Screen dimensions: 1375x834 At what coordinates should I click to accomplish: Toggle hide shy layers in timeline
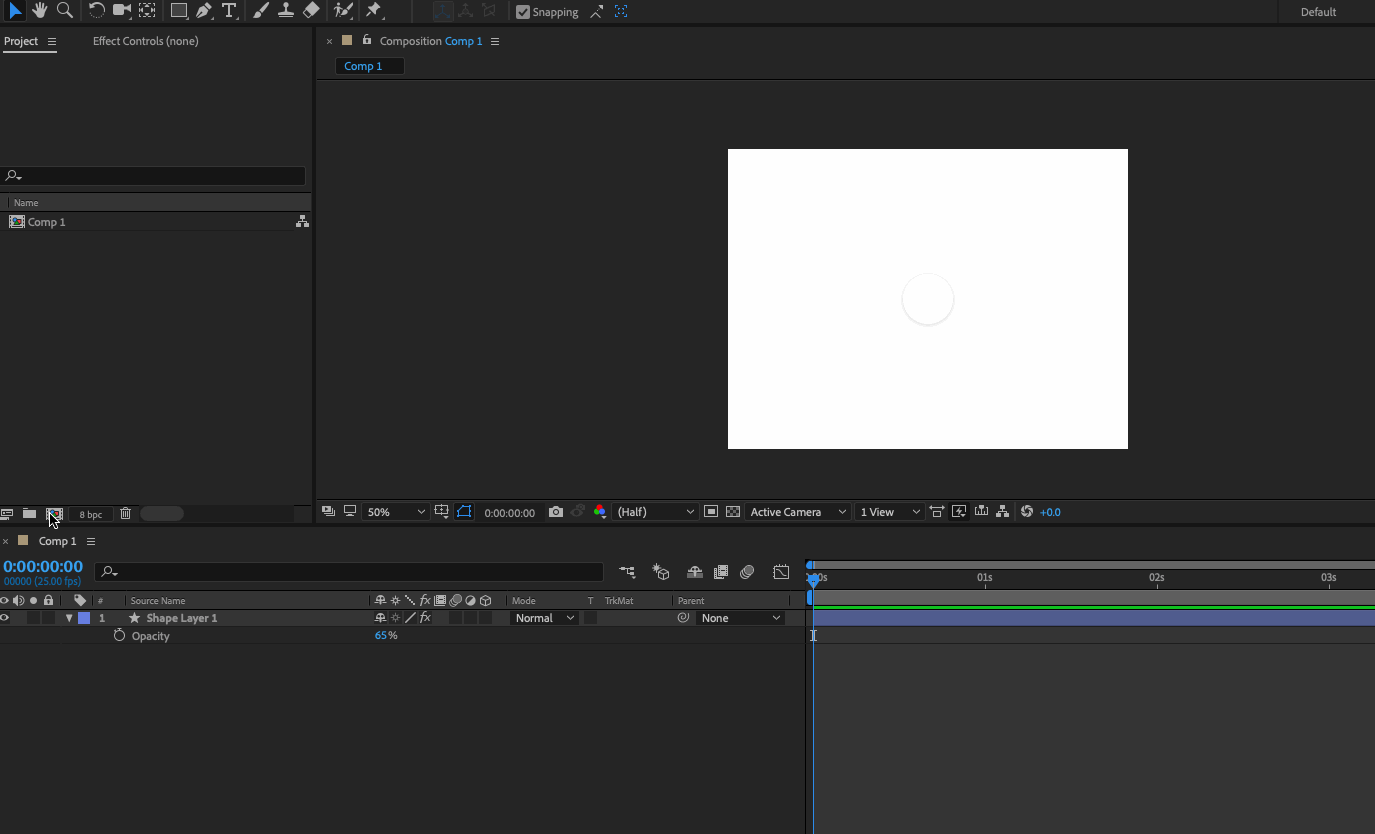tap(695, 572)
